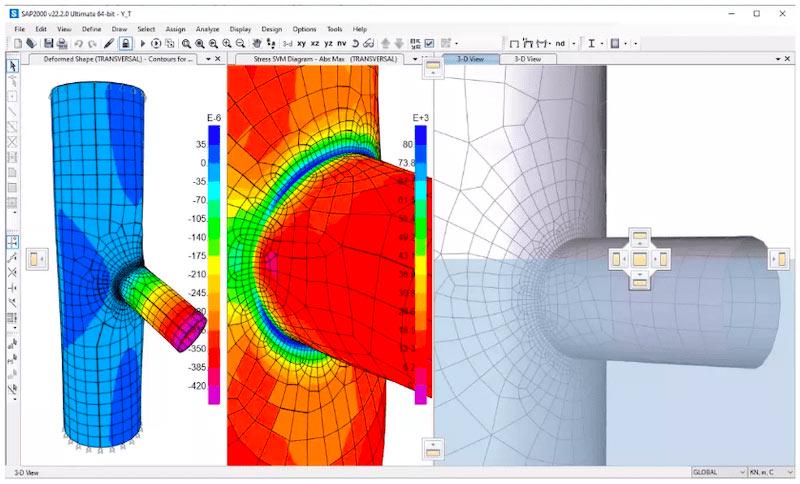This screenshot has width=800, height=484.
Task: Toggle the lock model padlock icon
Action: point(126,44)
